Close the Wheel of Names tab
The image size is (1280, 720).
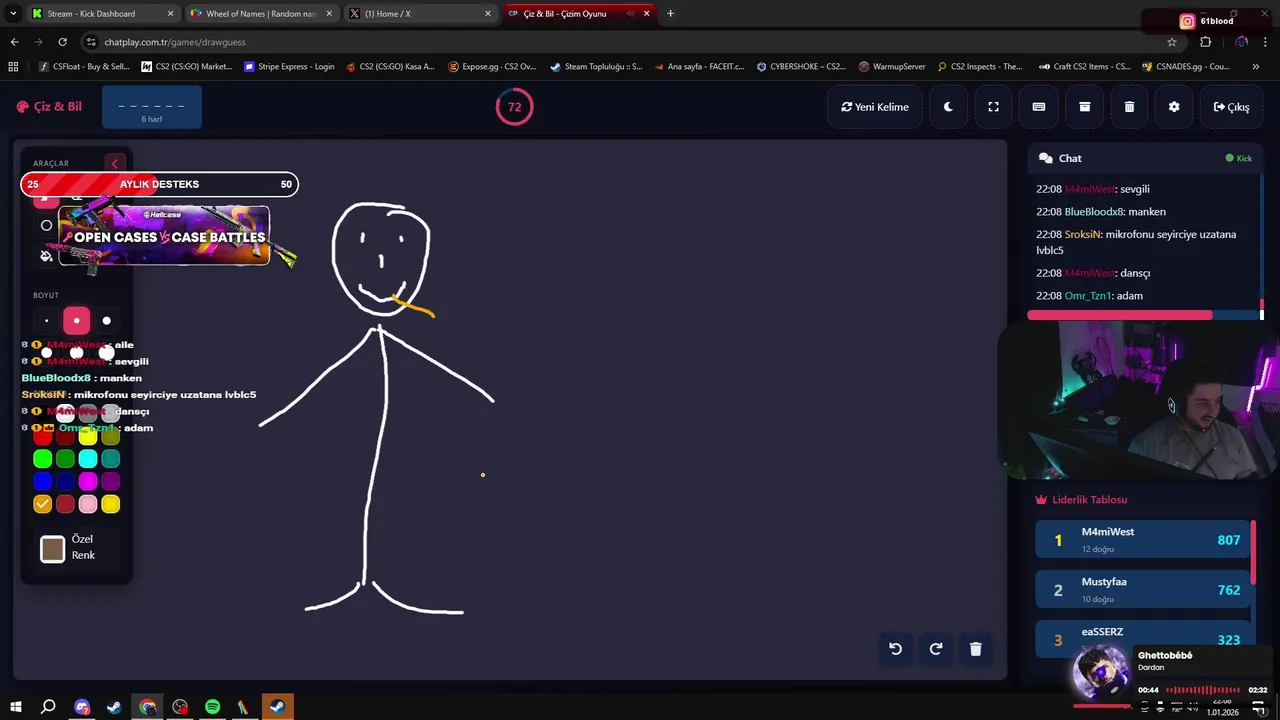pyautogui.click(x=329, y=14)
